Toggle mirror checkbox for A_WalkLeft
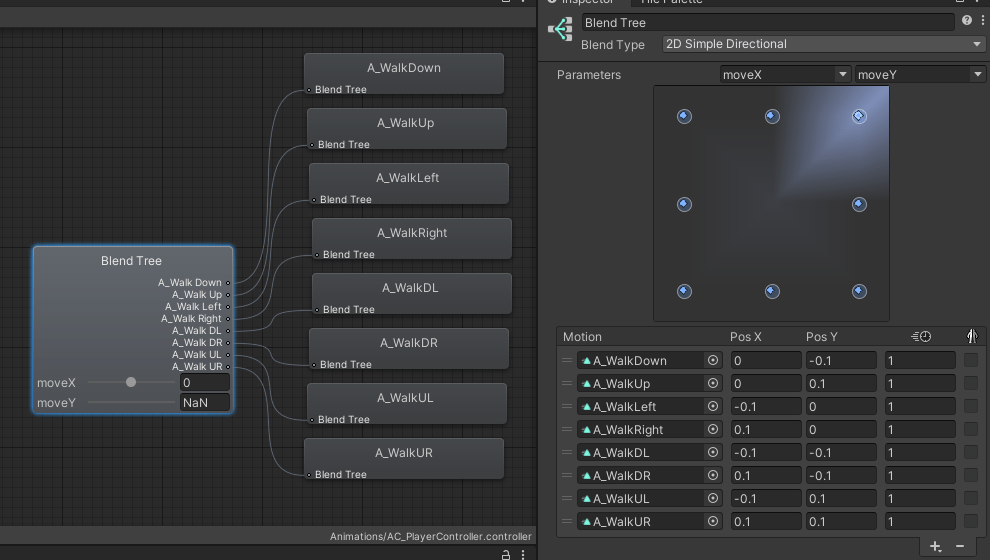The height and width of the screenshot is (560, 990). tap(971, 406)
